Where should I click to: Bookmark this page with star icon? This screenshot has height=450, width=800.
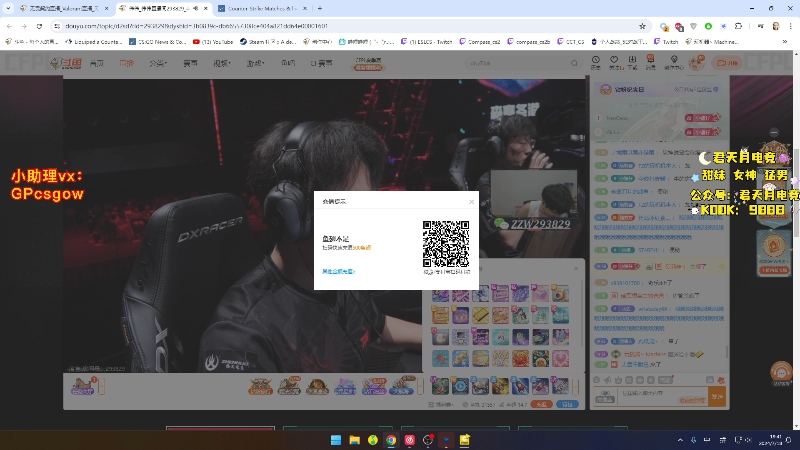point(642,26)
